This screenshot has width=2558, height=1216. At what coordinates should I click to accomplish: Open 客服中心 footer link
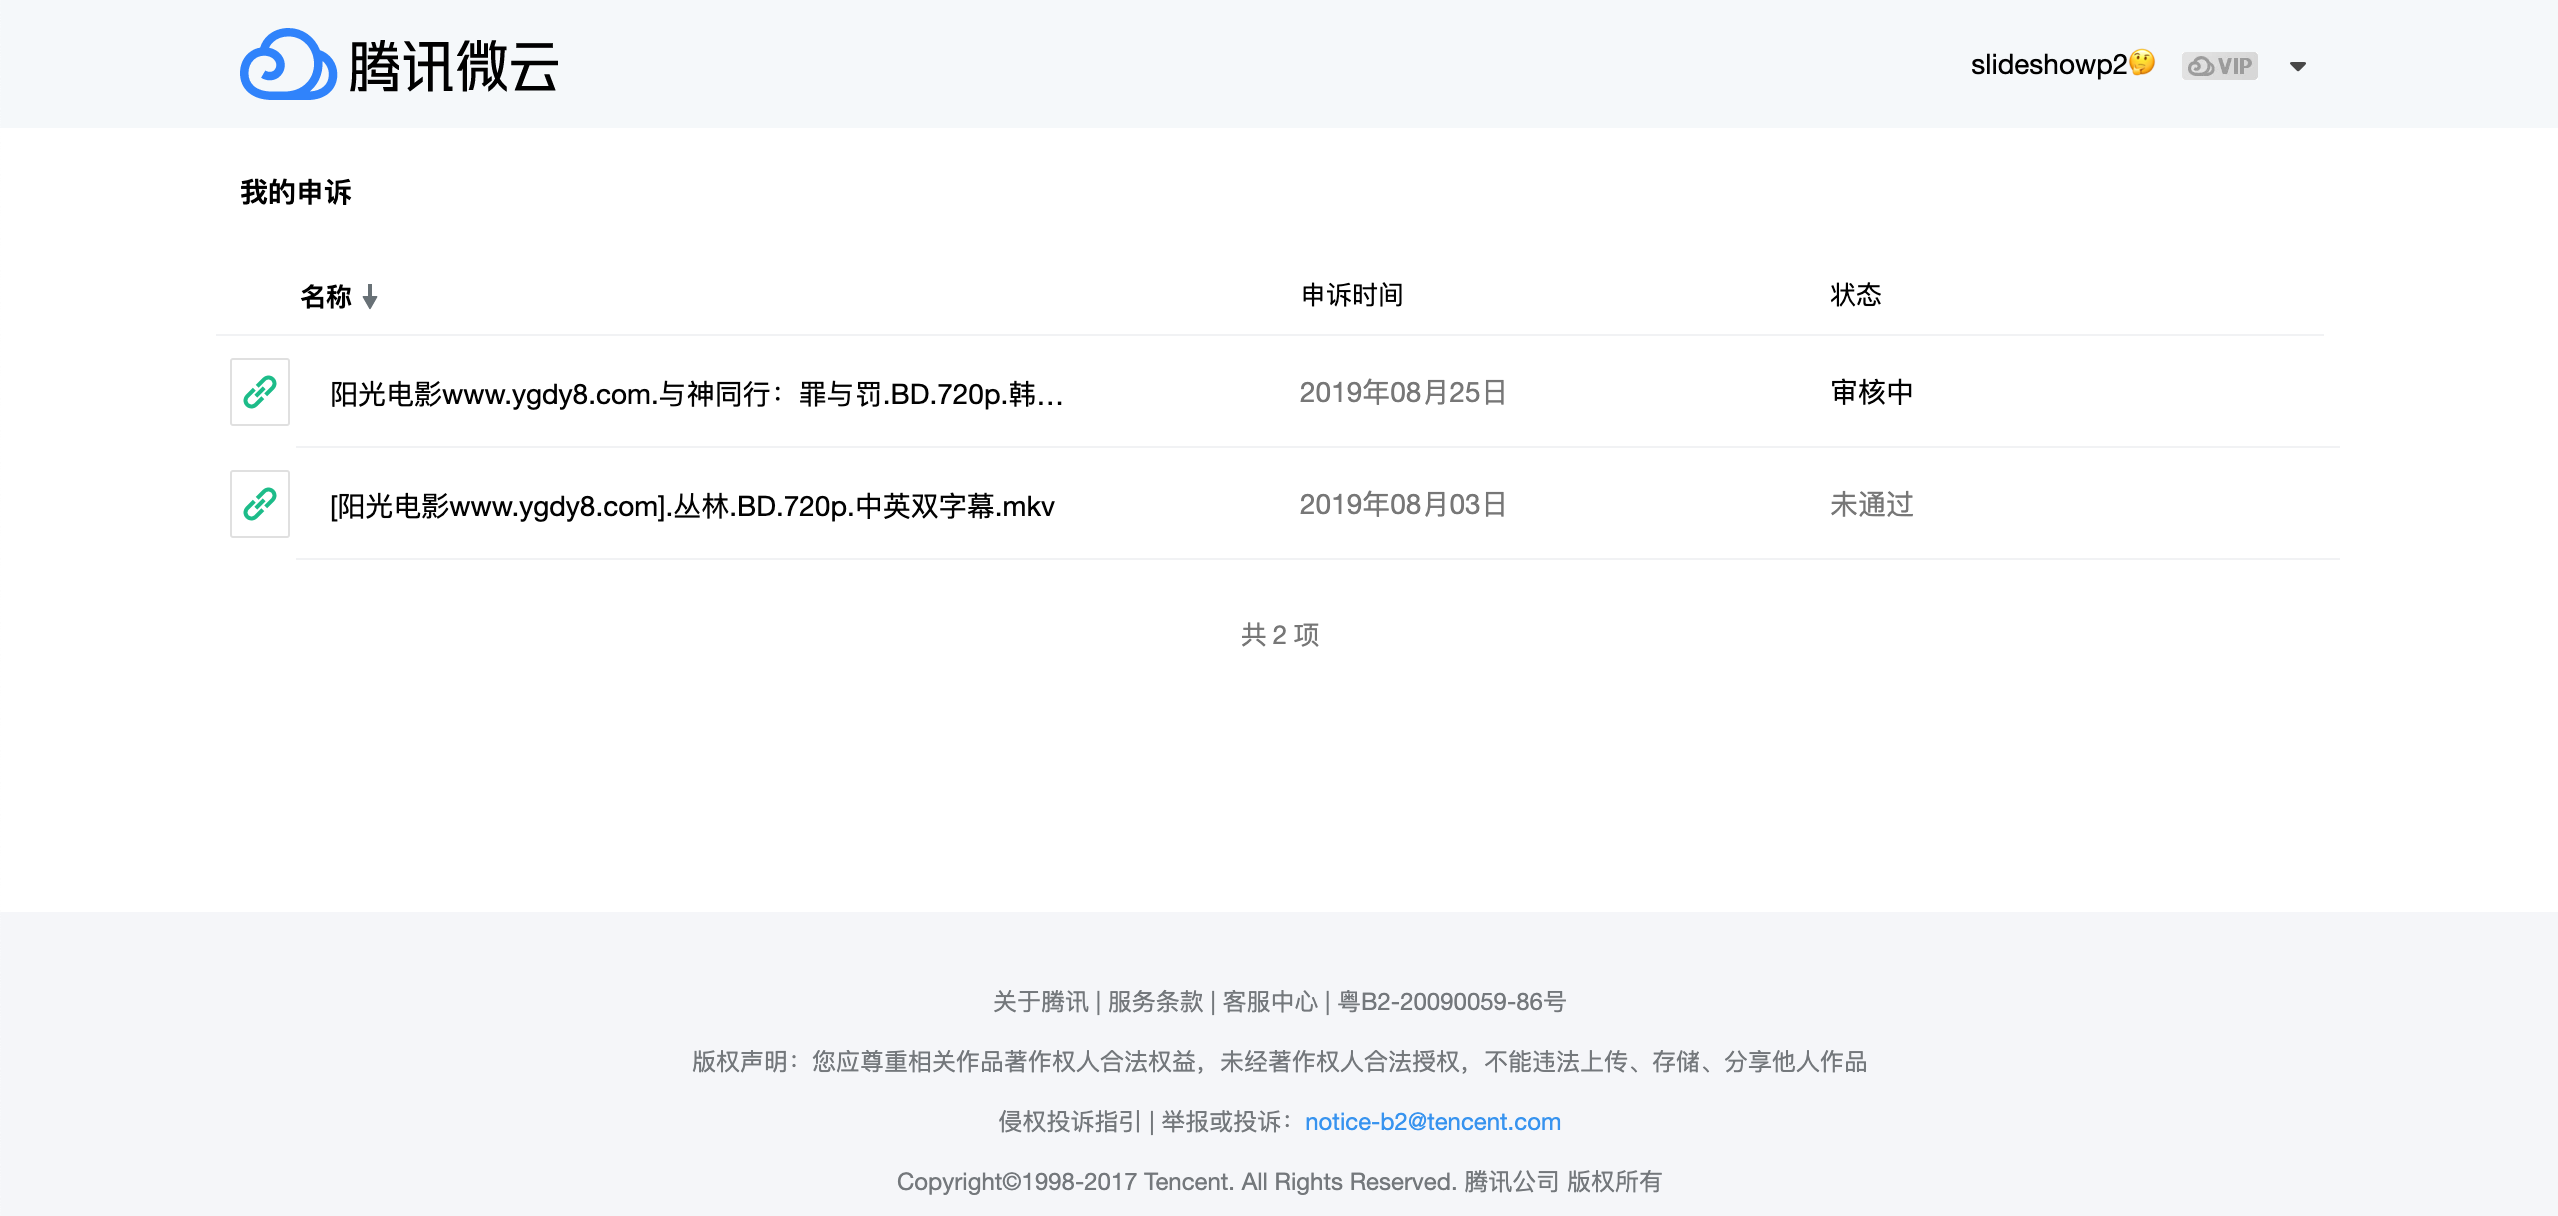click(1270, 1002)
